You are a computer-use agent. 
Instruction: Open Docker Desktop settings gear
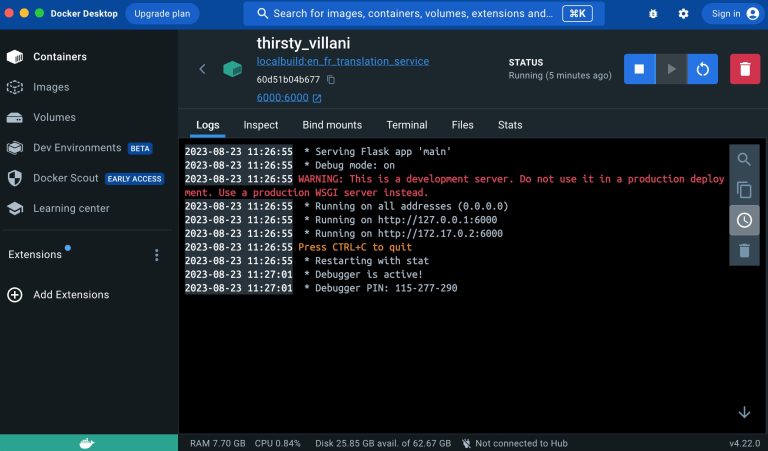coord(684,14)
